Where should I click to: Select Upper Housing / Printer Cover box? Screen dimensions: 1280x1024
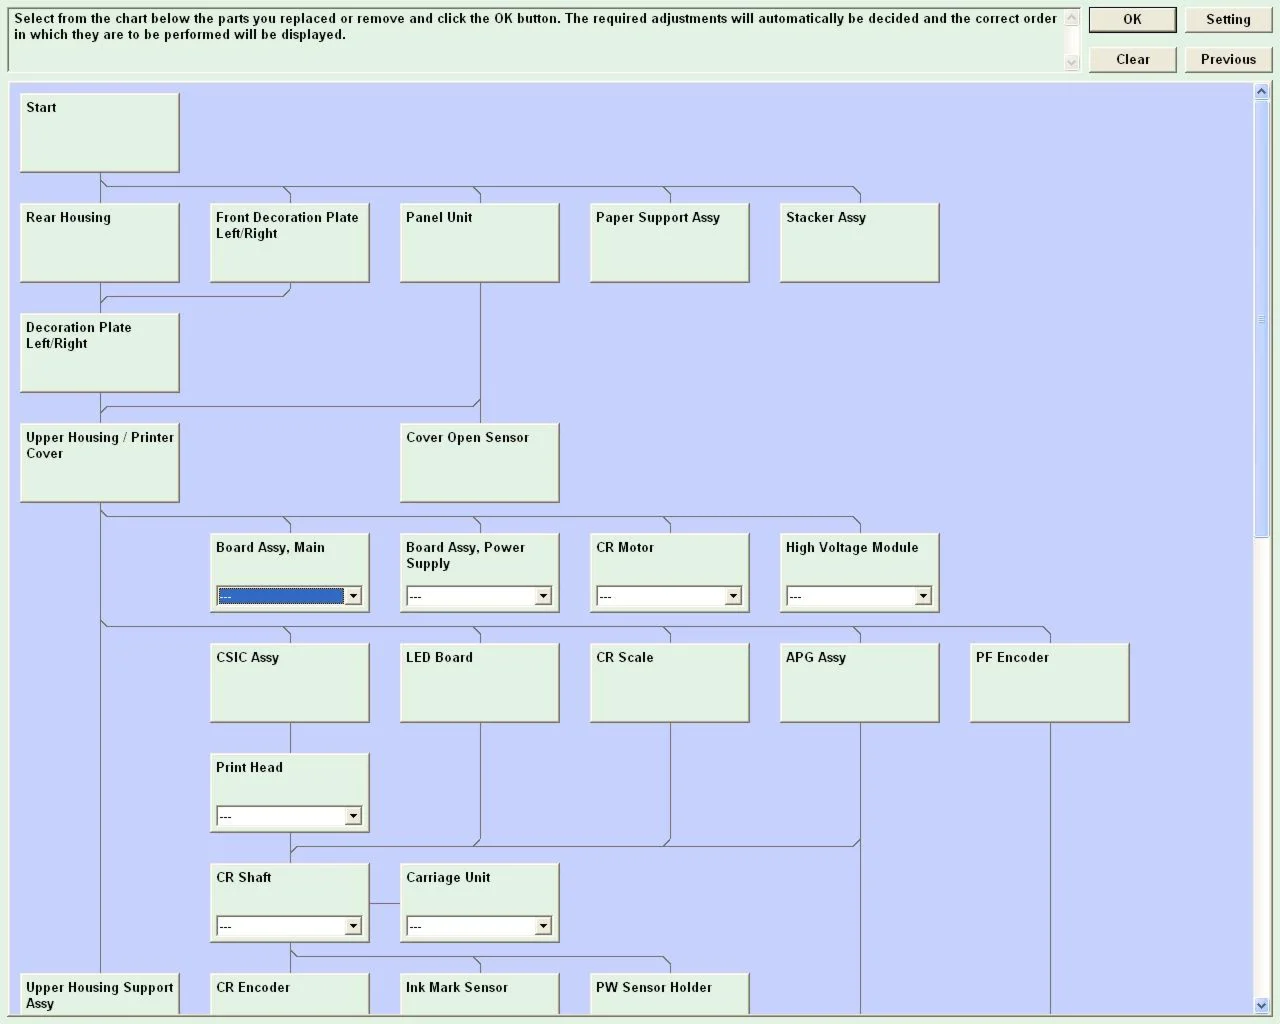(100, 463)
